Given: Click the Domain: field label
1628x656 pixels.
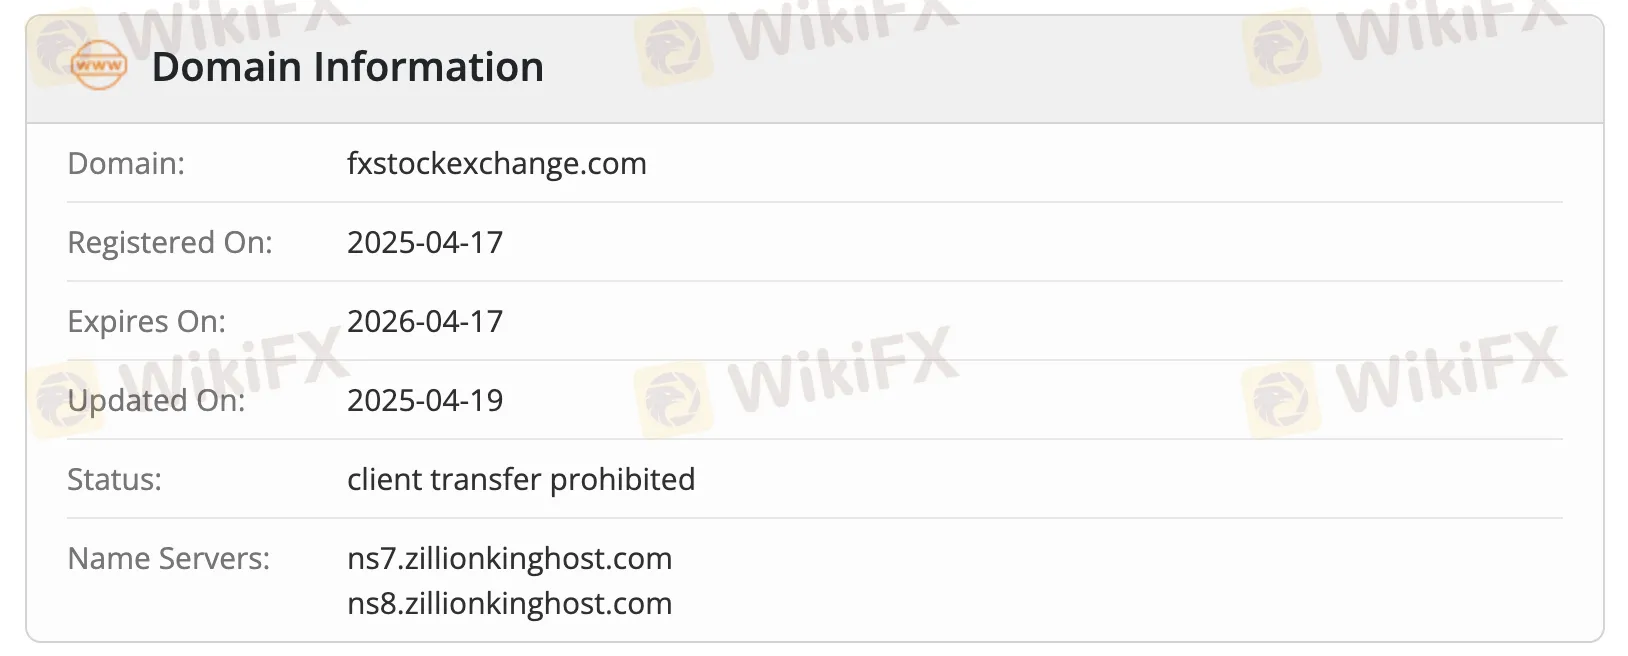Looking at the screenshot, I should (x=126, y=163).
